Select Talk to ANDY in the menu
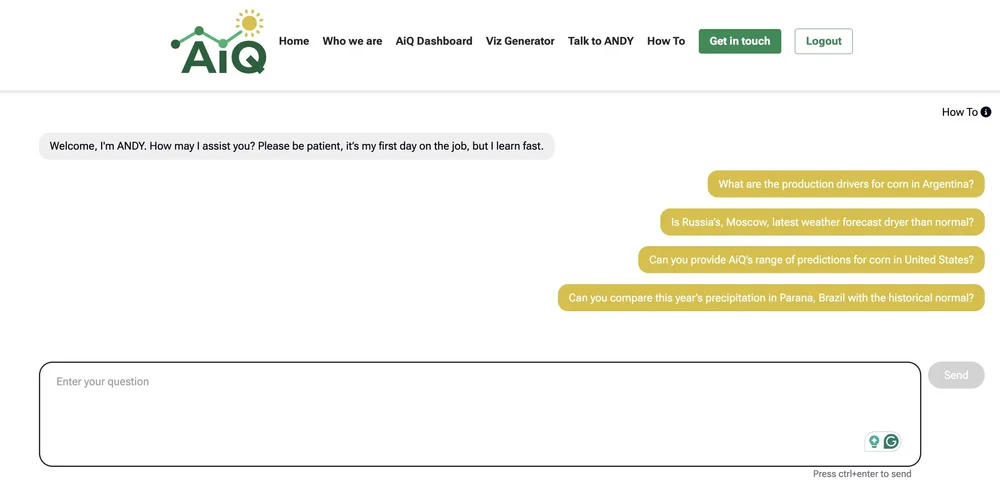The height and width of the screenshot is (482, 1000). pyautogui.click(x=601, y=41)
